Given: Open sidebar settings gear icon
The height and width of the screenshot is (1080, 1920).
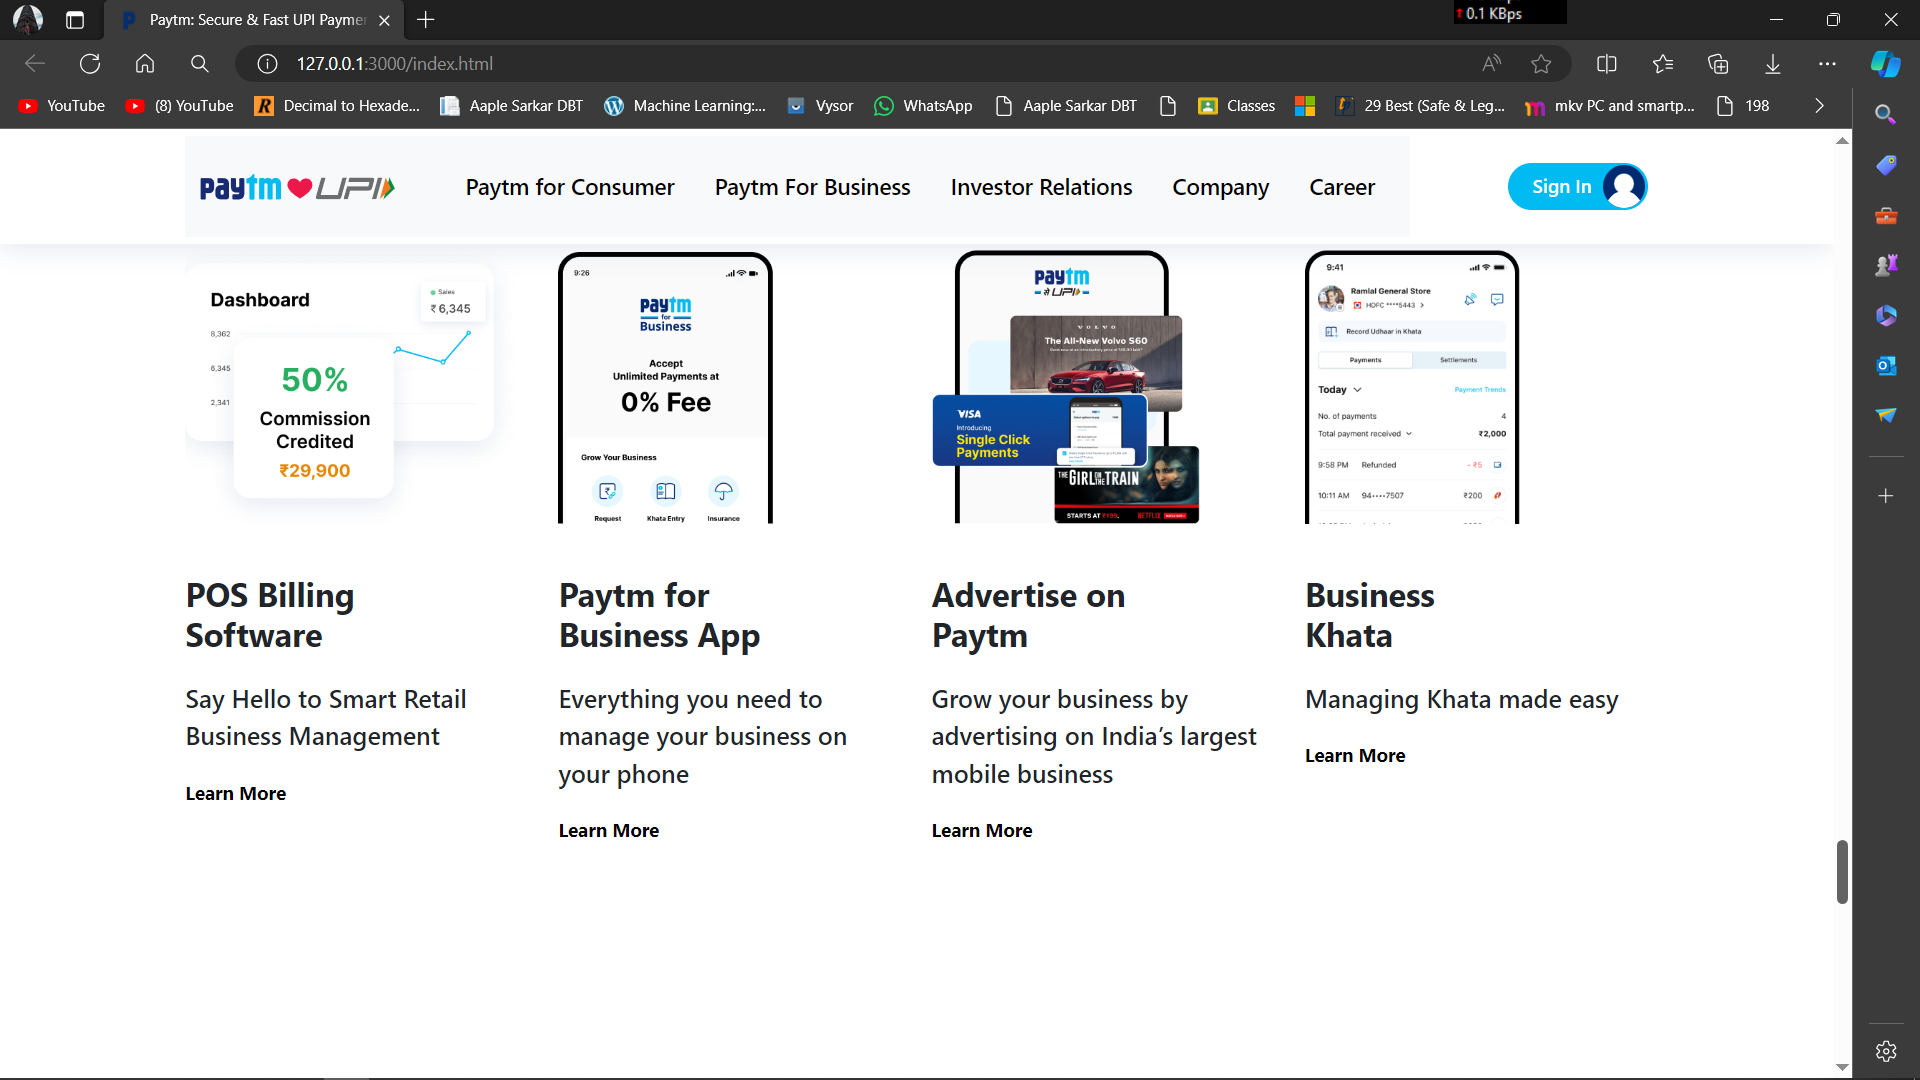Looking at the screenshot, I should [x=1886, y=1051].
